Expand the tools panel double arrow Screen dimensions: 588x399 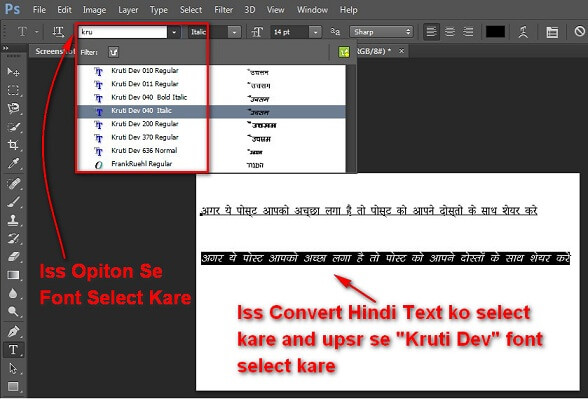pyautogui.click(x=6, y=48)
